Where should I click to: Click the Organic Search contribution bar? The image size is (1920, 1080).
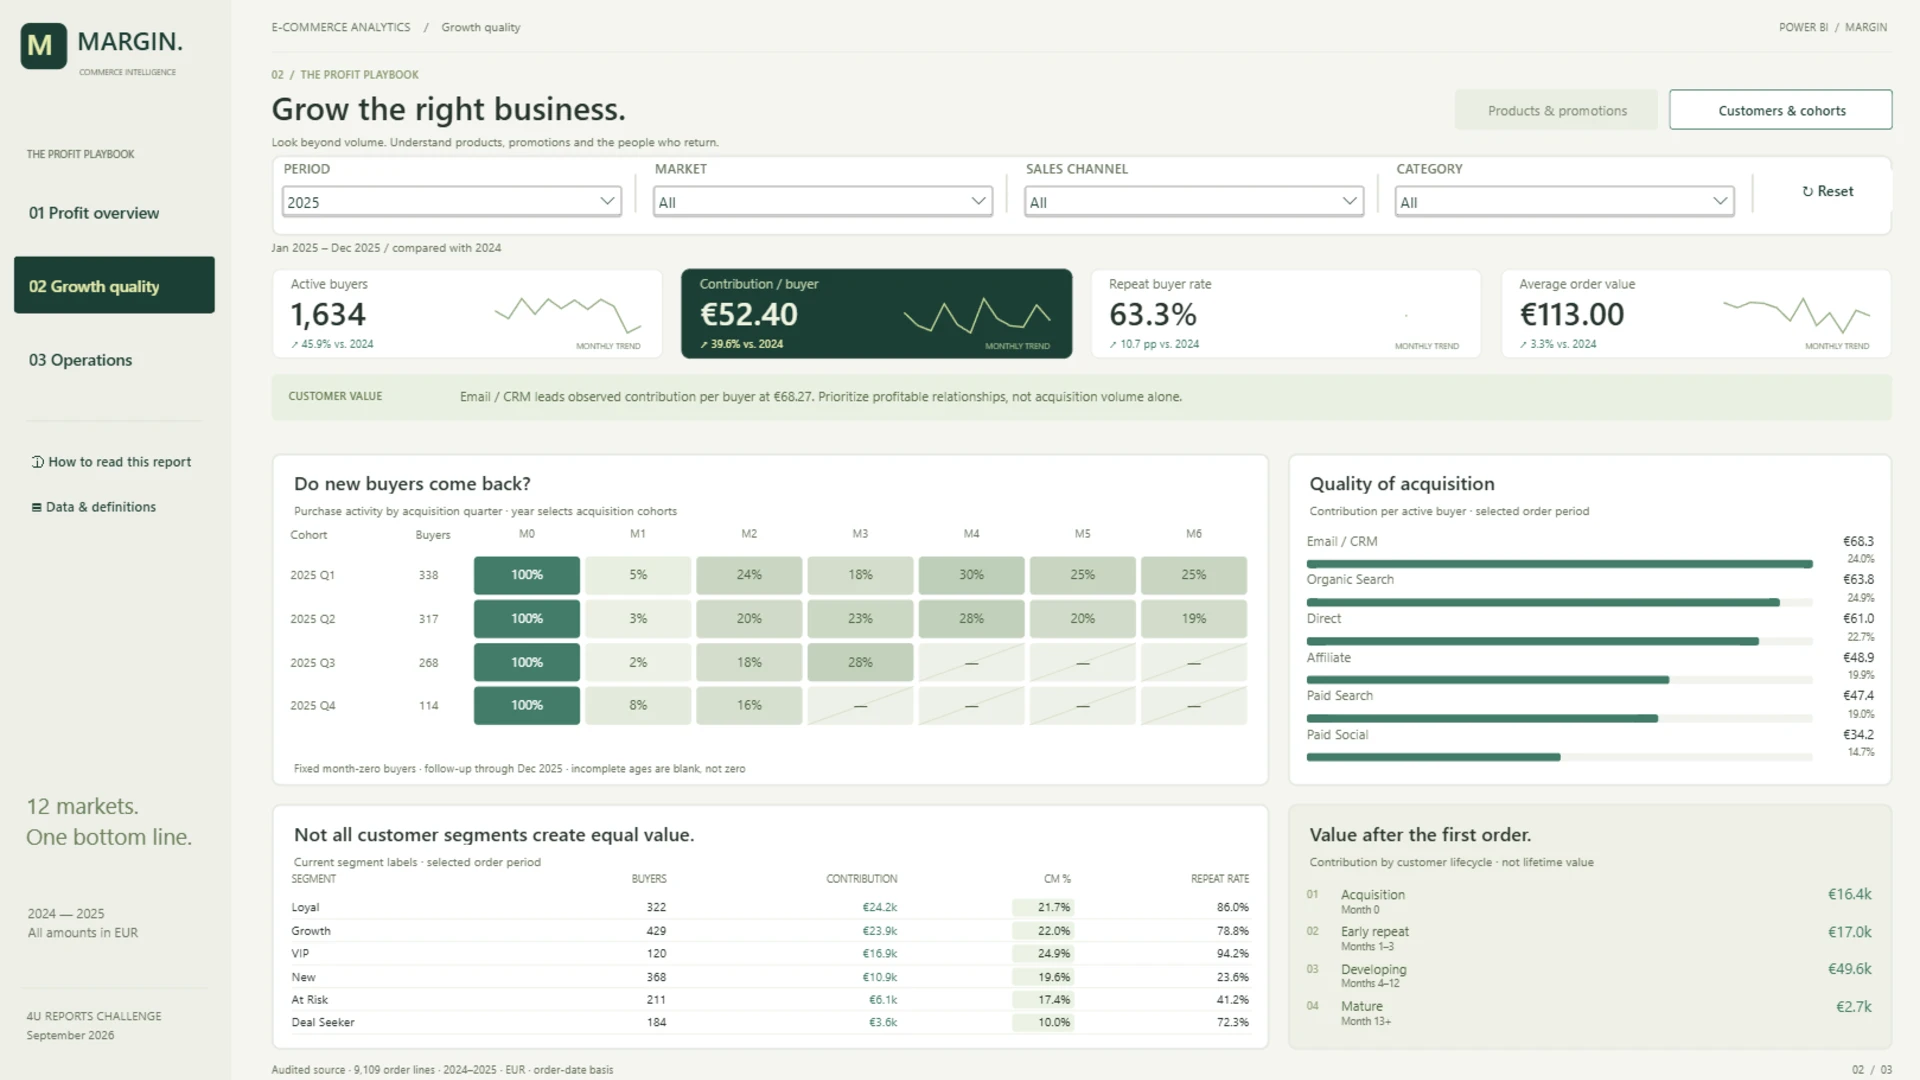[1543, 603]
